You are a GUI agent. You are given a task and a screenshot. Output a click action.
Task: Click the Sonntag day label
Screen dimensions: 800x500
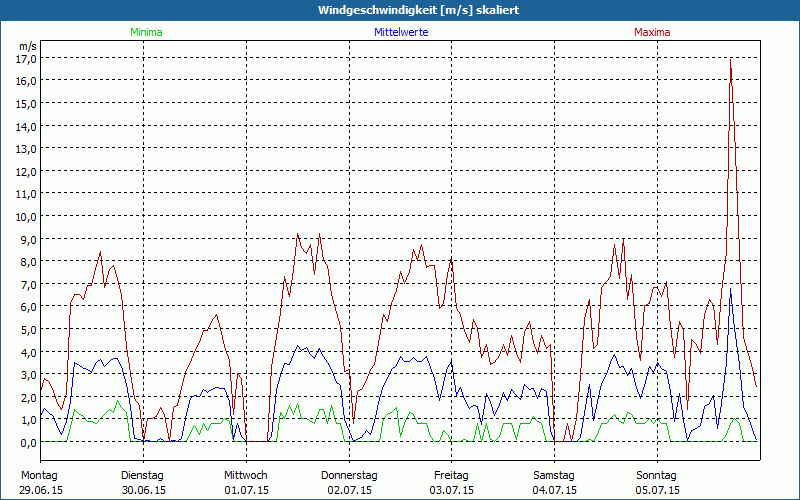[x=656, y=475]
